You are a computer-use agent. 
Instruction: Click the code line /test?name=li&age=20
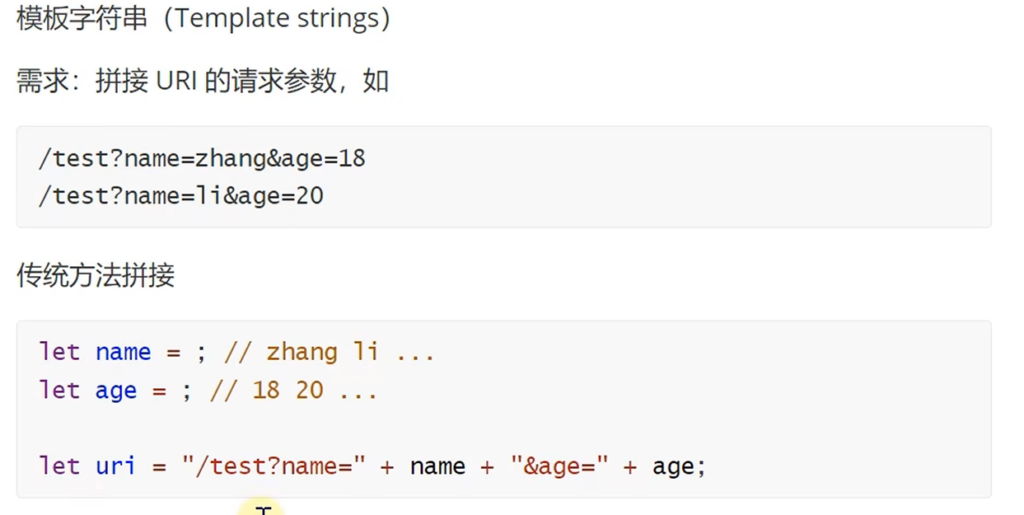[x=181, y=195]
